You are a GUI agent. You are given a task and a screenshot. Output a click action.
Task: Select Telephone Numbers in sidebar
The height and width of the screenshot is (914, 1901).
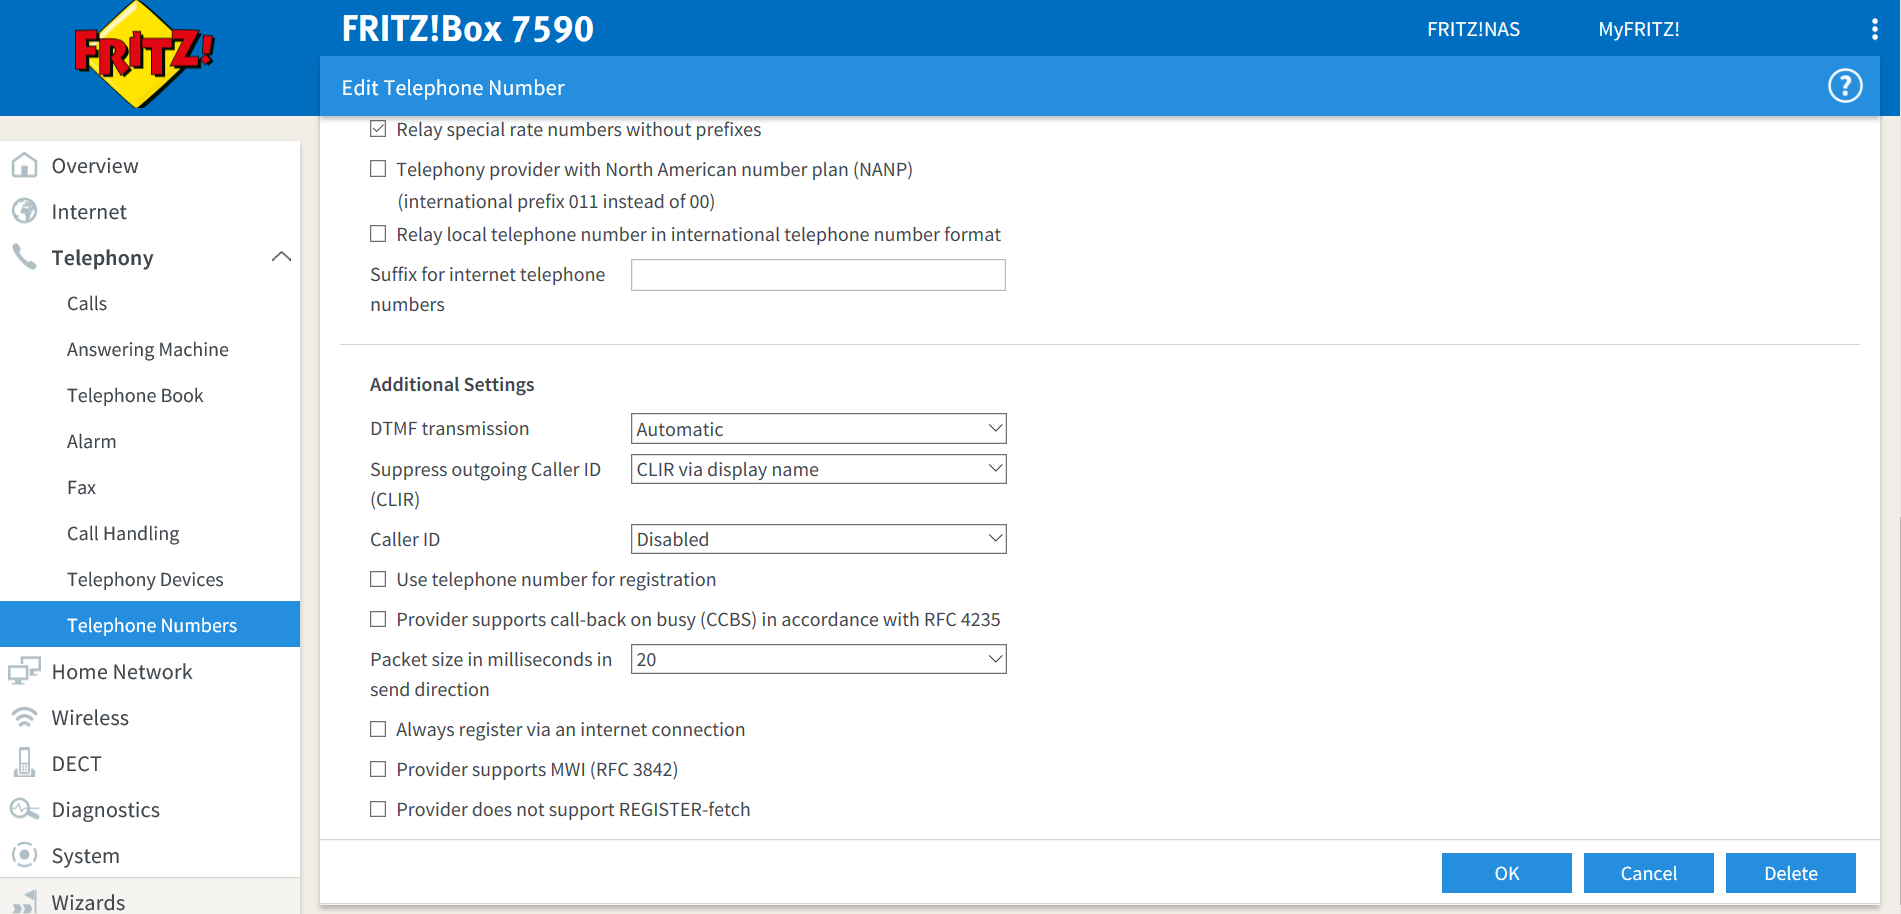150,624
